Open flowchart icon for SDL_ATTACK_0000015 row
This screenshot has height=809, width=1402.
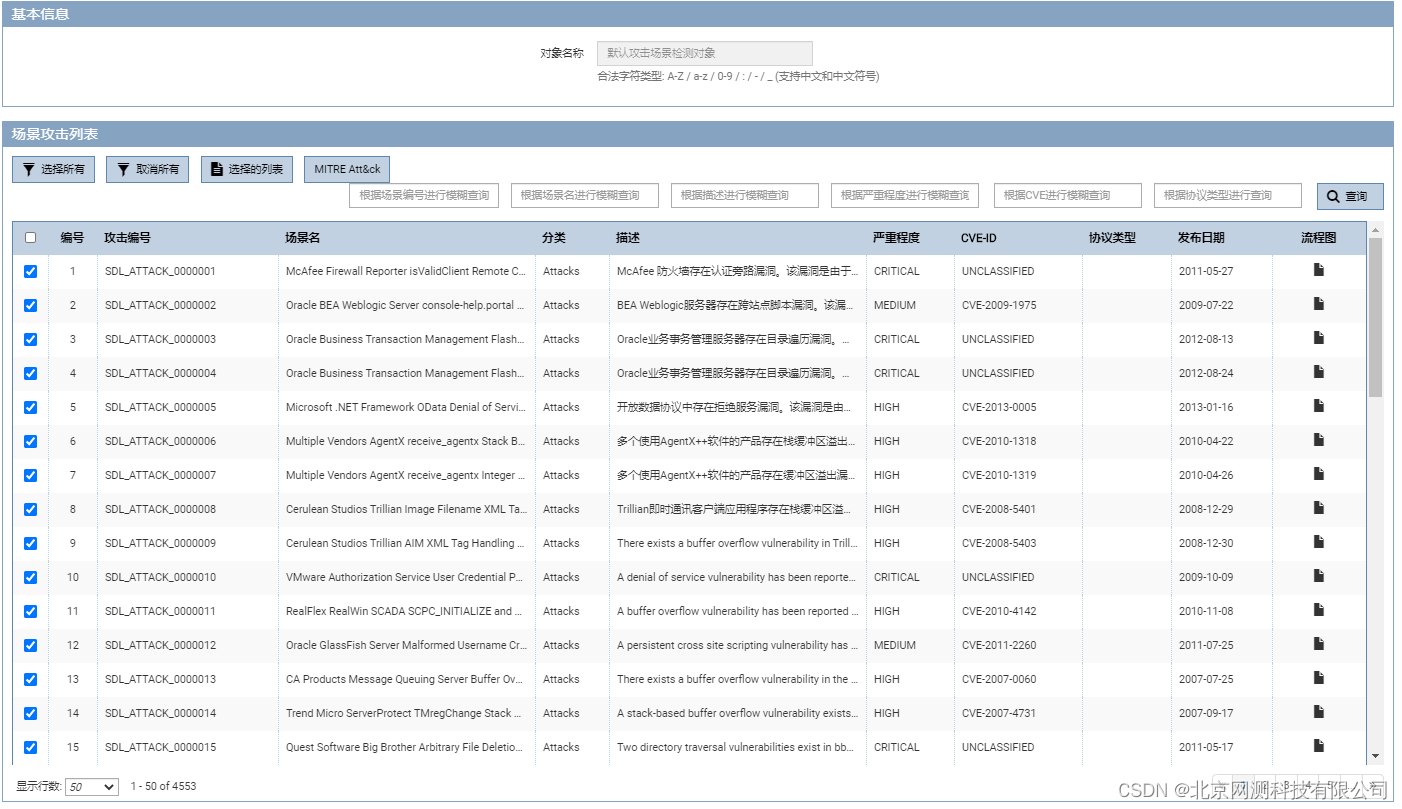(1319, 746)
